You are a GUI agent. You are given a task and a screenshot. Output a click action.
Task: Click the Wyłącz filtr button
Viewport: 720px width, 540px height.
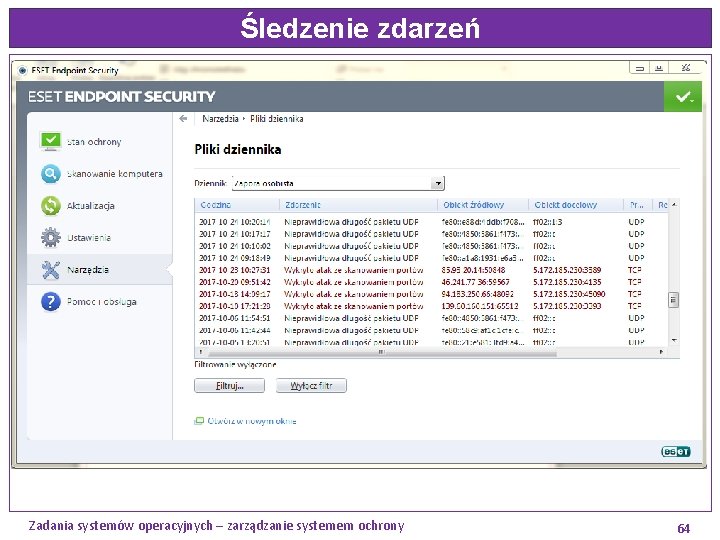pos(311,386)
